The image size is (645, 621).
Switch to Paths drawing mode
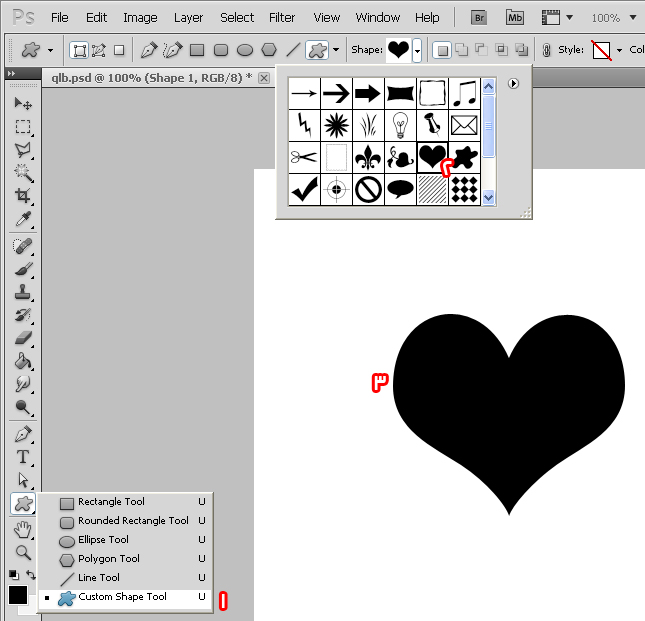98,50
